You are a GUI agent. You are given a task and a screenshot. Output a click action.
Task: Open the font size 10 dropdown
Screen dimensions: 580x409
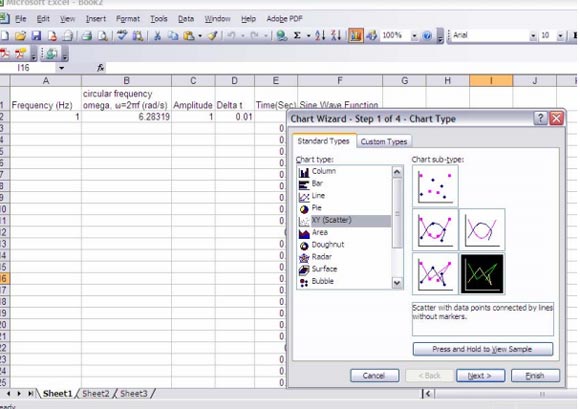560,36
